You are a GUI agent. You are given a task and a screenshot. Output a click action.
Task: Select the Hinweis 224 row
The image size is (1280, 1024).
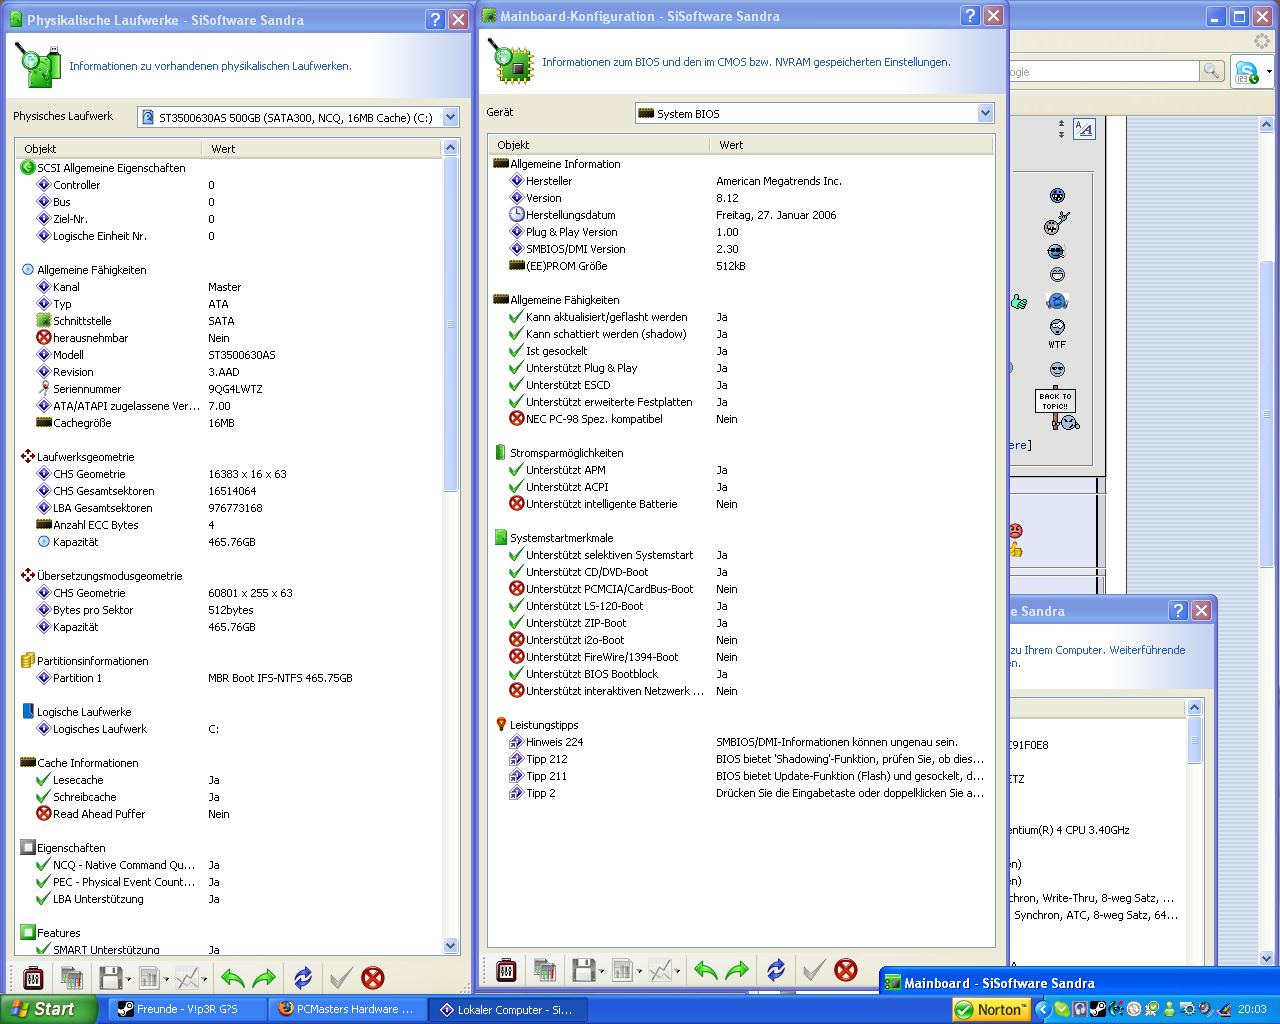point(741,742)
